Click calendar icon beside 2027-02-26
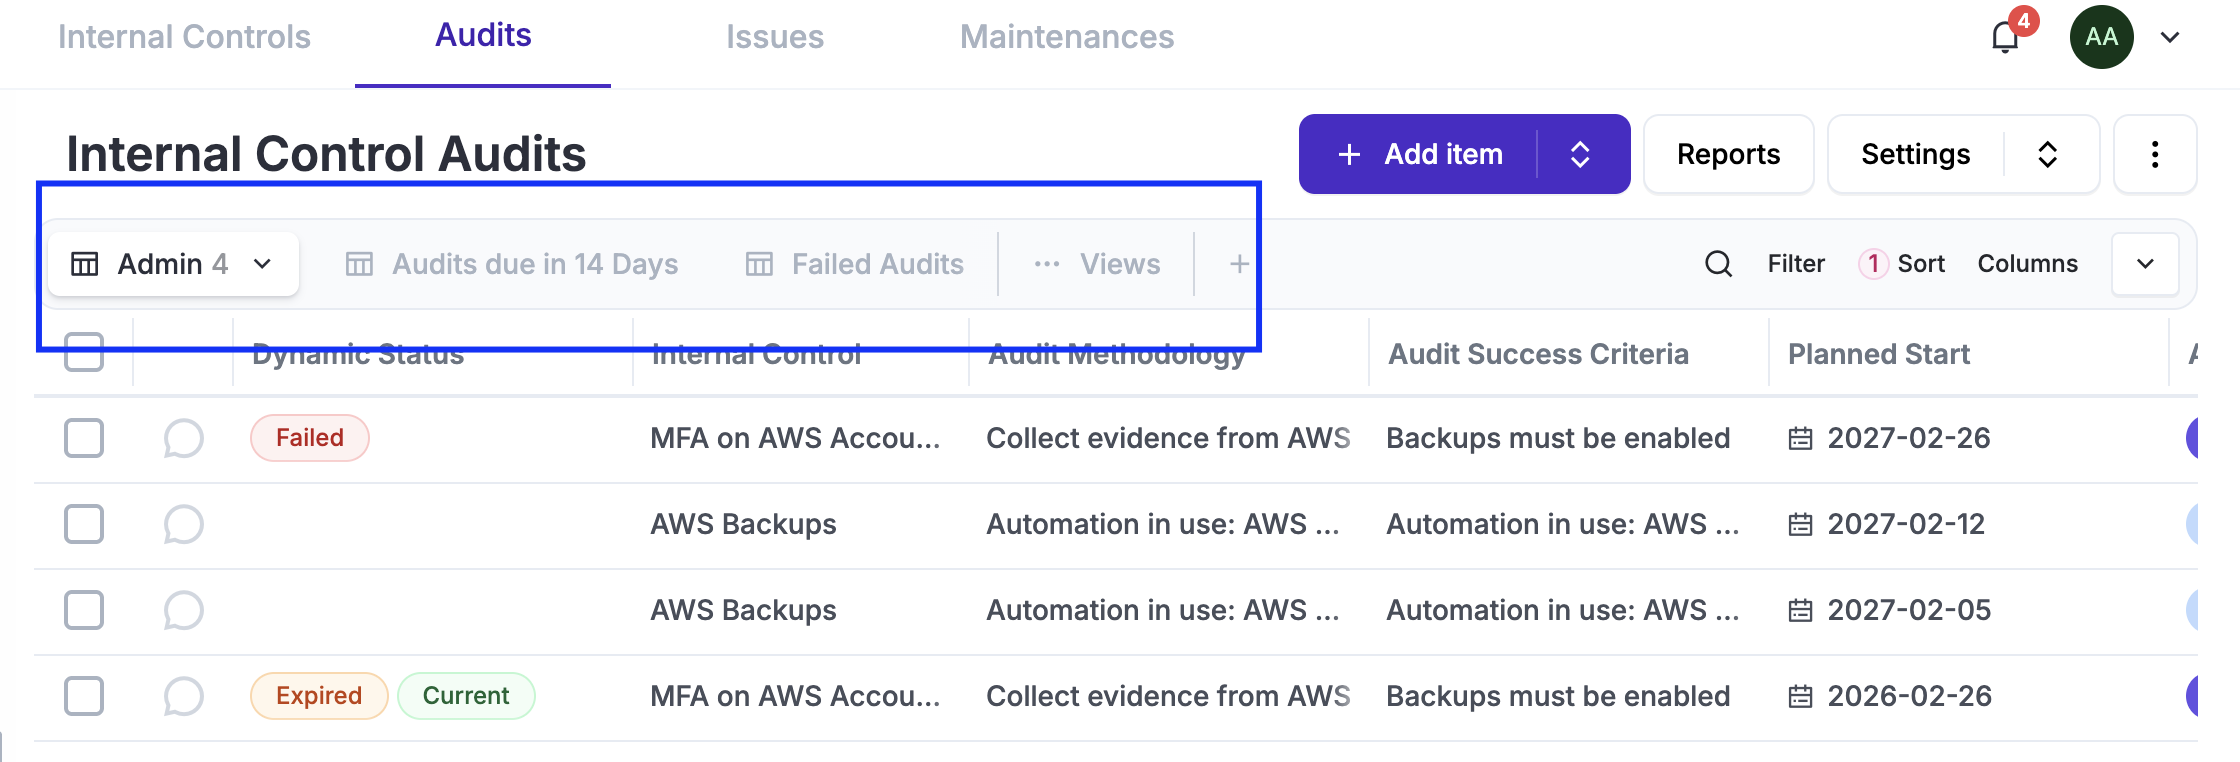Viewport: 2240px width, 762px height. tap(1800, 438)
